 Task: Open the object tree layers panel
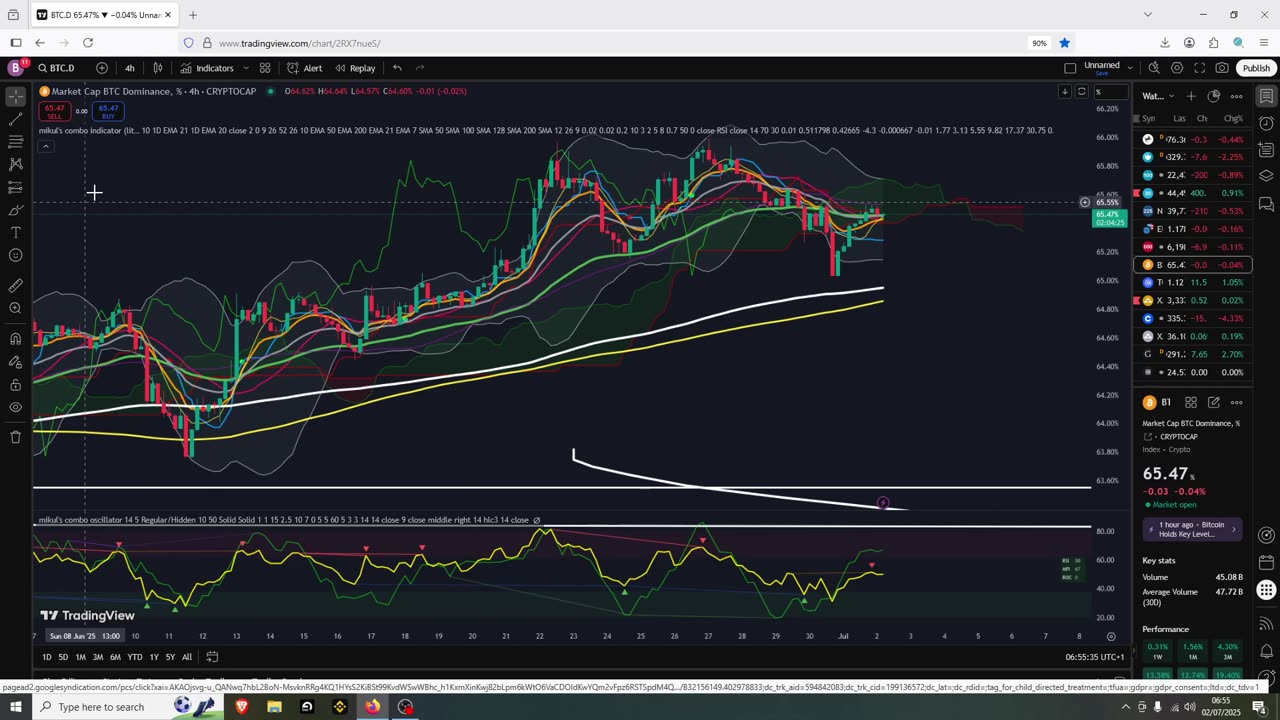[1266, 177]
